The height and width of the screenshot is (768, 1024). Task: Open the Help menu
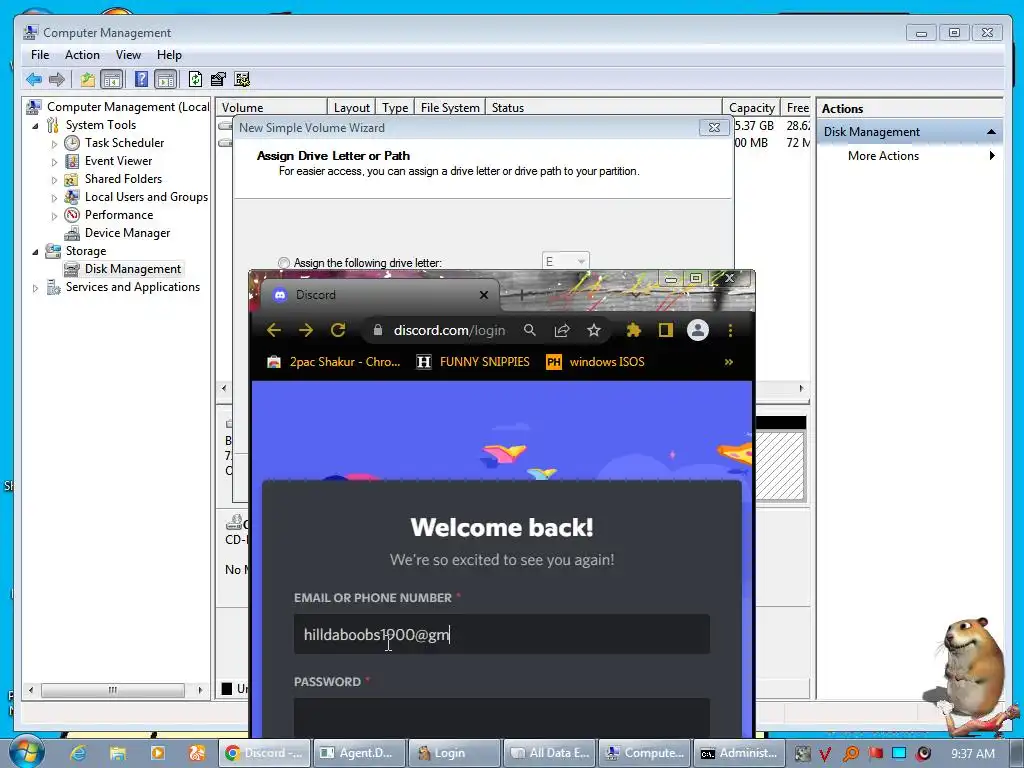point(169,55)
